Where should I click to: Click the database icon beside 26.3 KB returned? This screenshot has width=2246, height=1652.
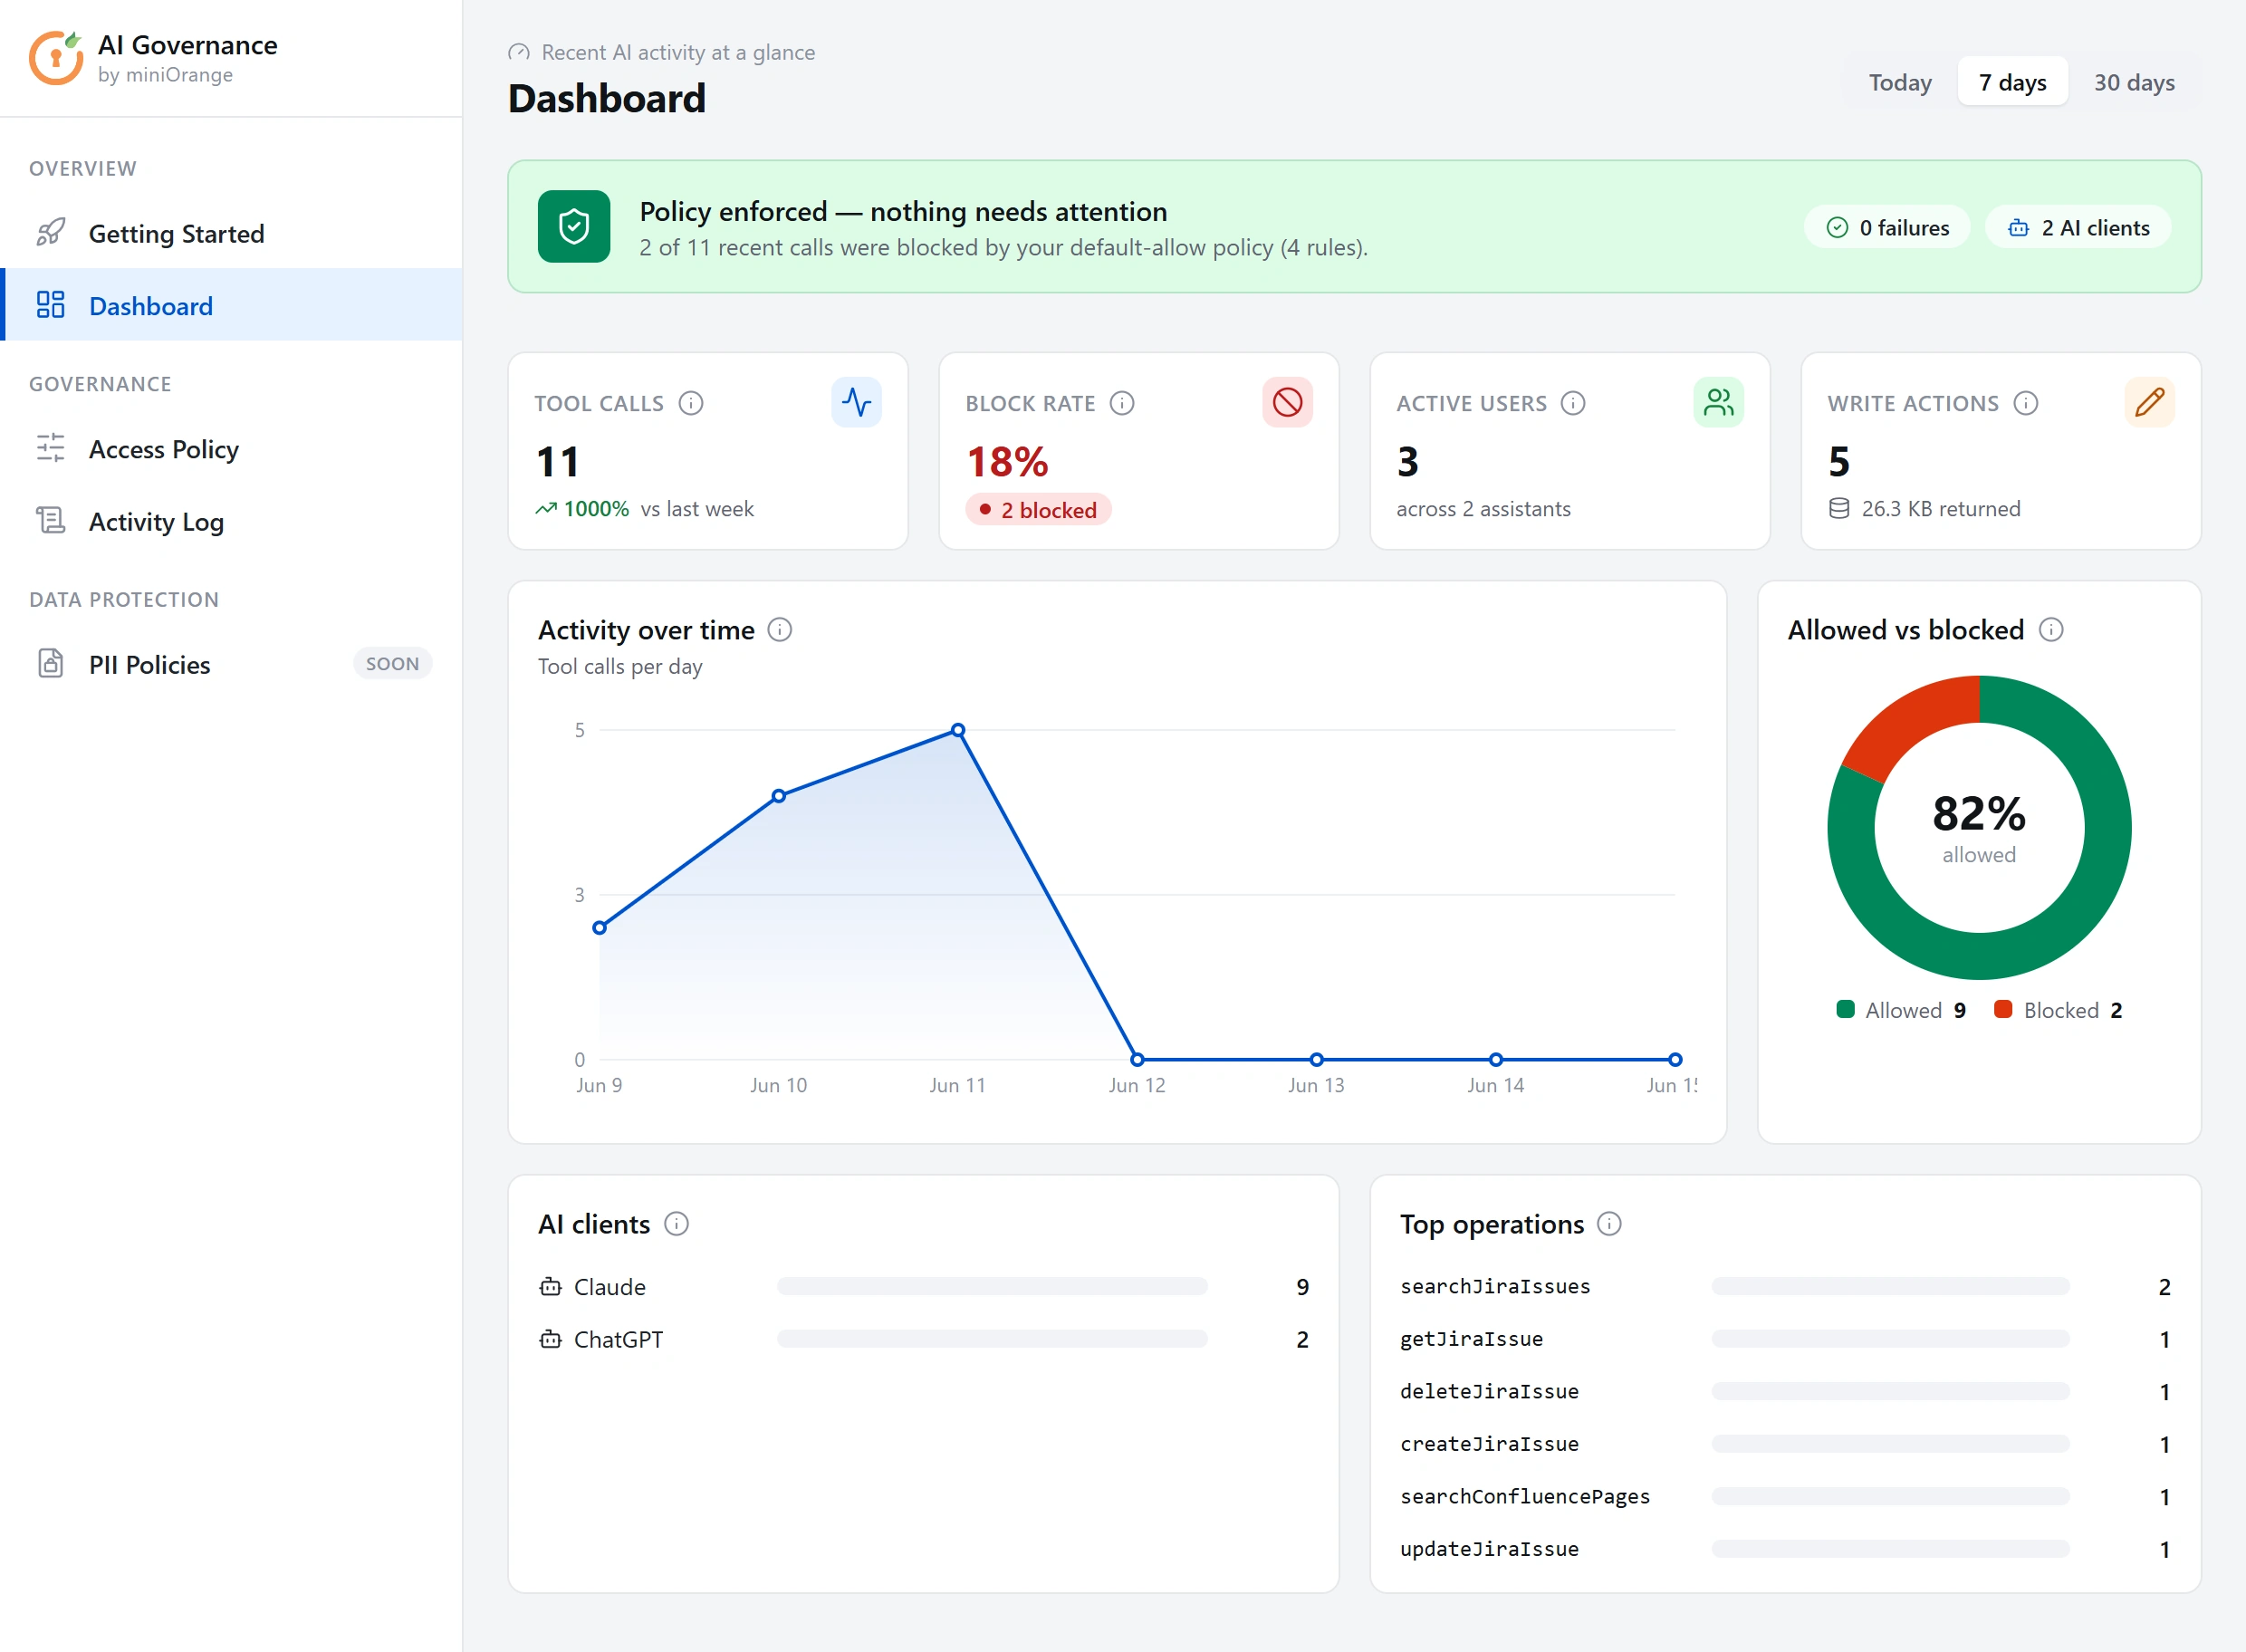coord(1839,509)
